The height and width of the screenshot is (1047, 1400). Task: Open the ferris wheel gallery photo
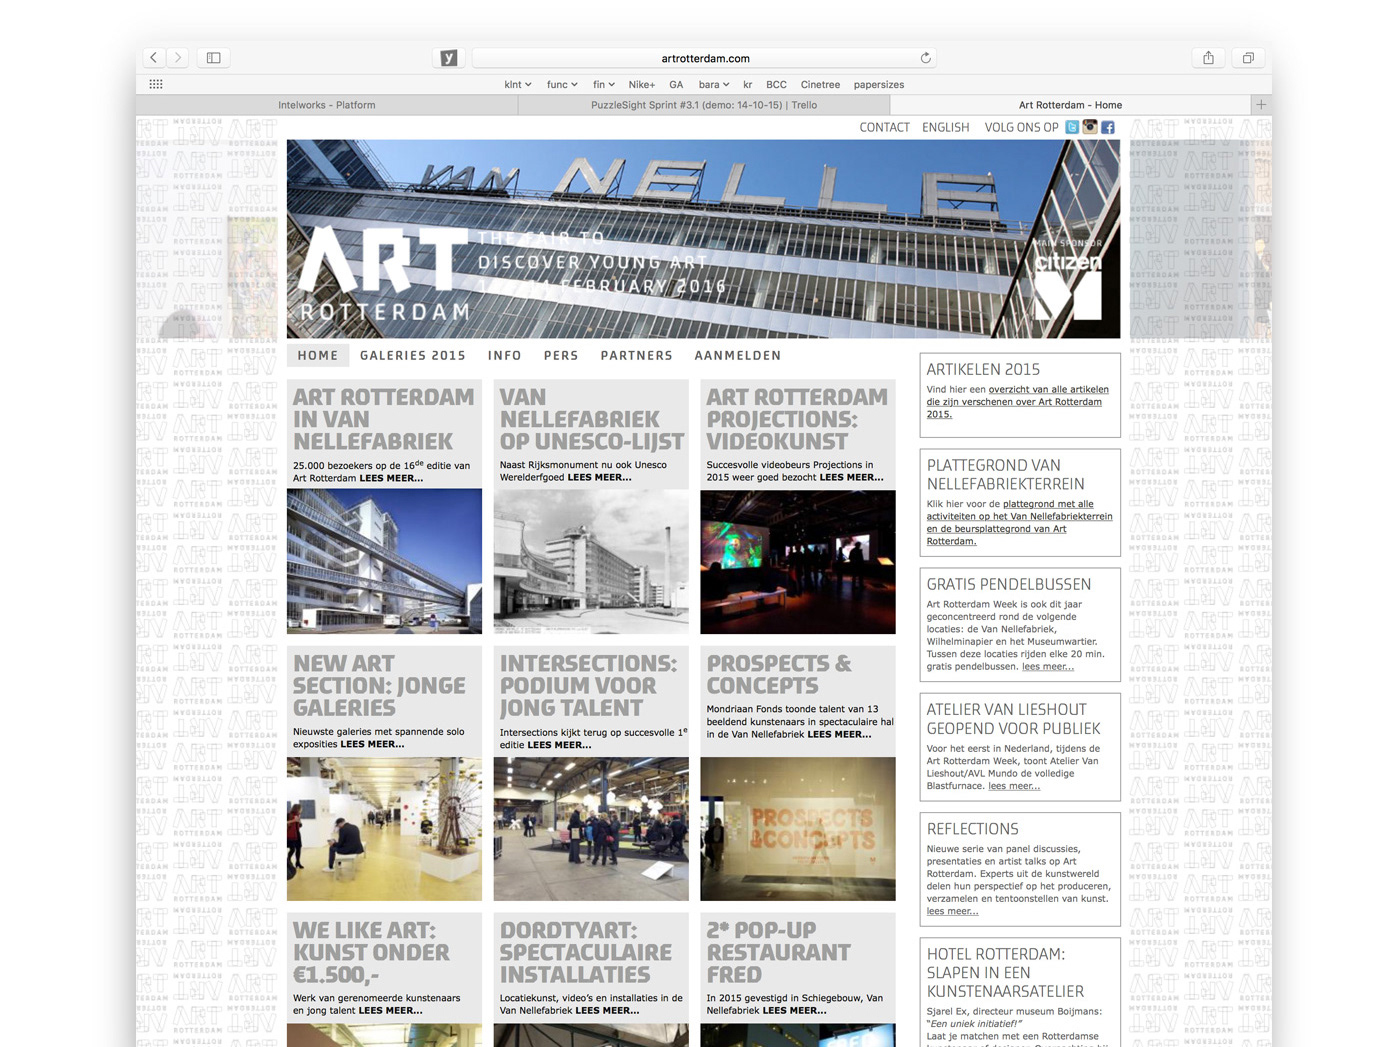point(384,829)
